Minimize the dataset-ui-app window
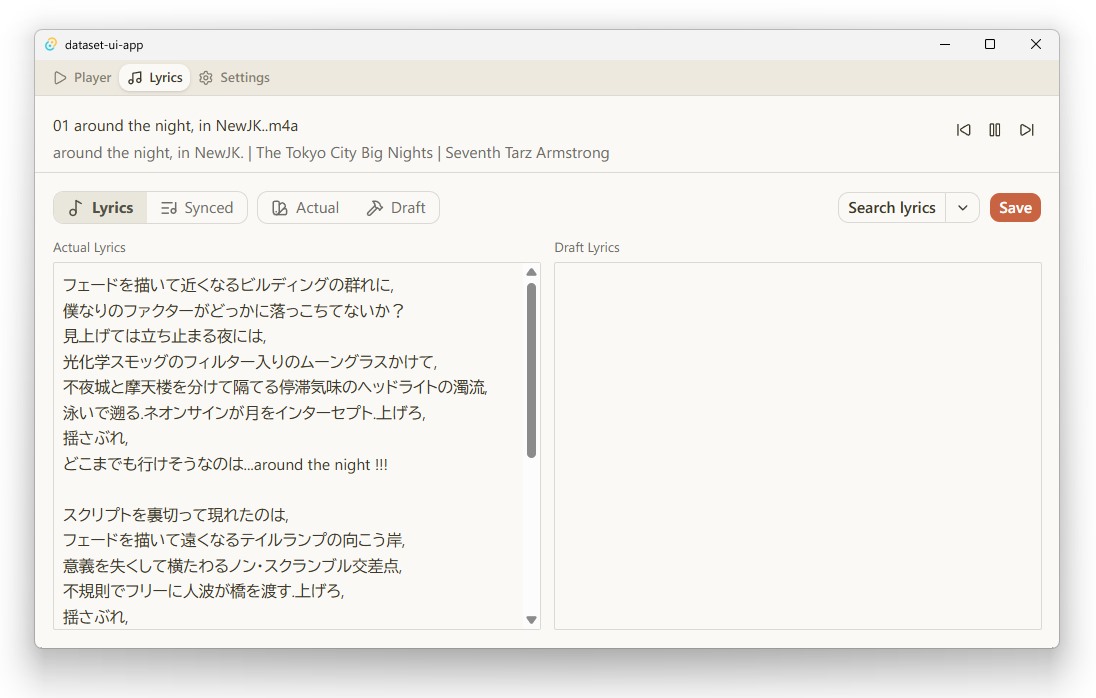This screenshot has height=698, width=1096. click(x=945, y=45)
